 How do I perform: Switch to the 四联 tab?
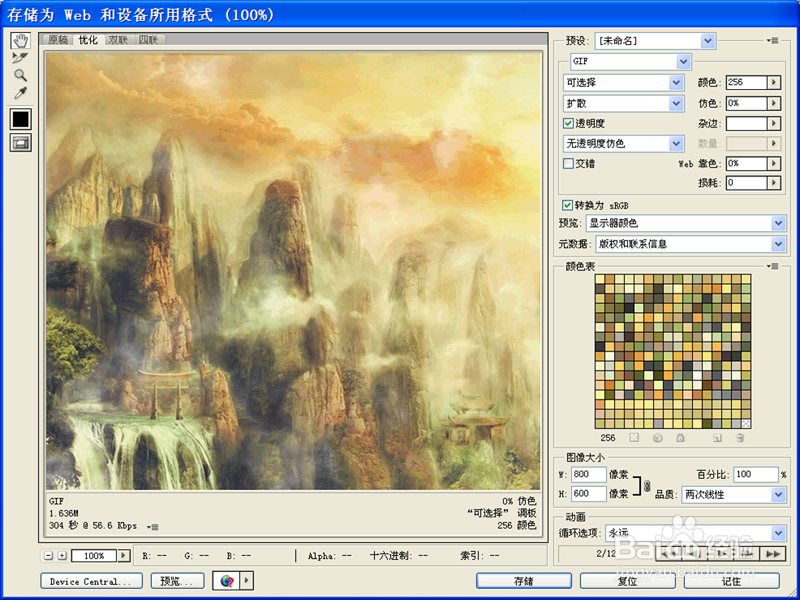149,40
